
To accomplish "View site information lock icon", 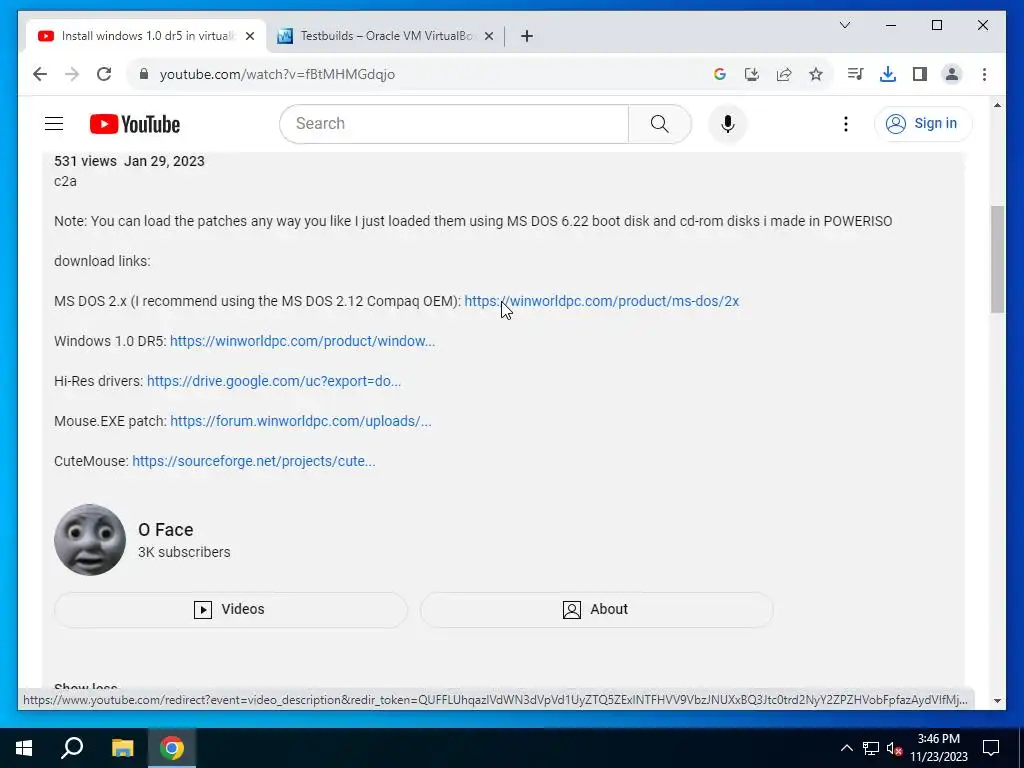I will [144, 74].
